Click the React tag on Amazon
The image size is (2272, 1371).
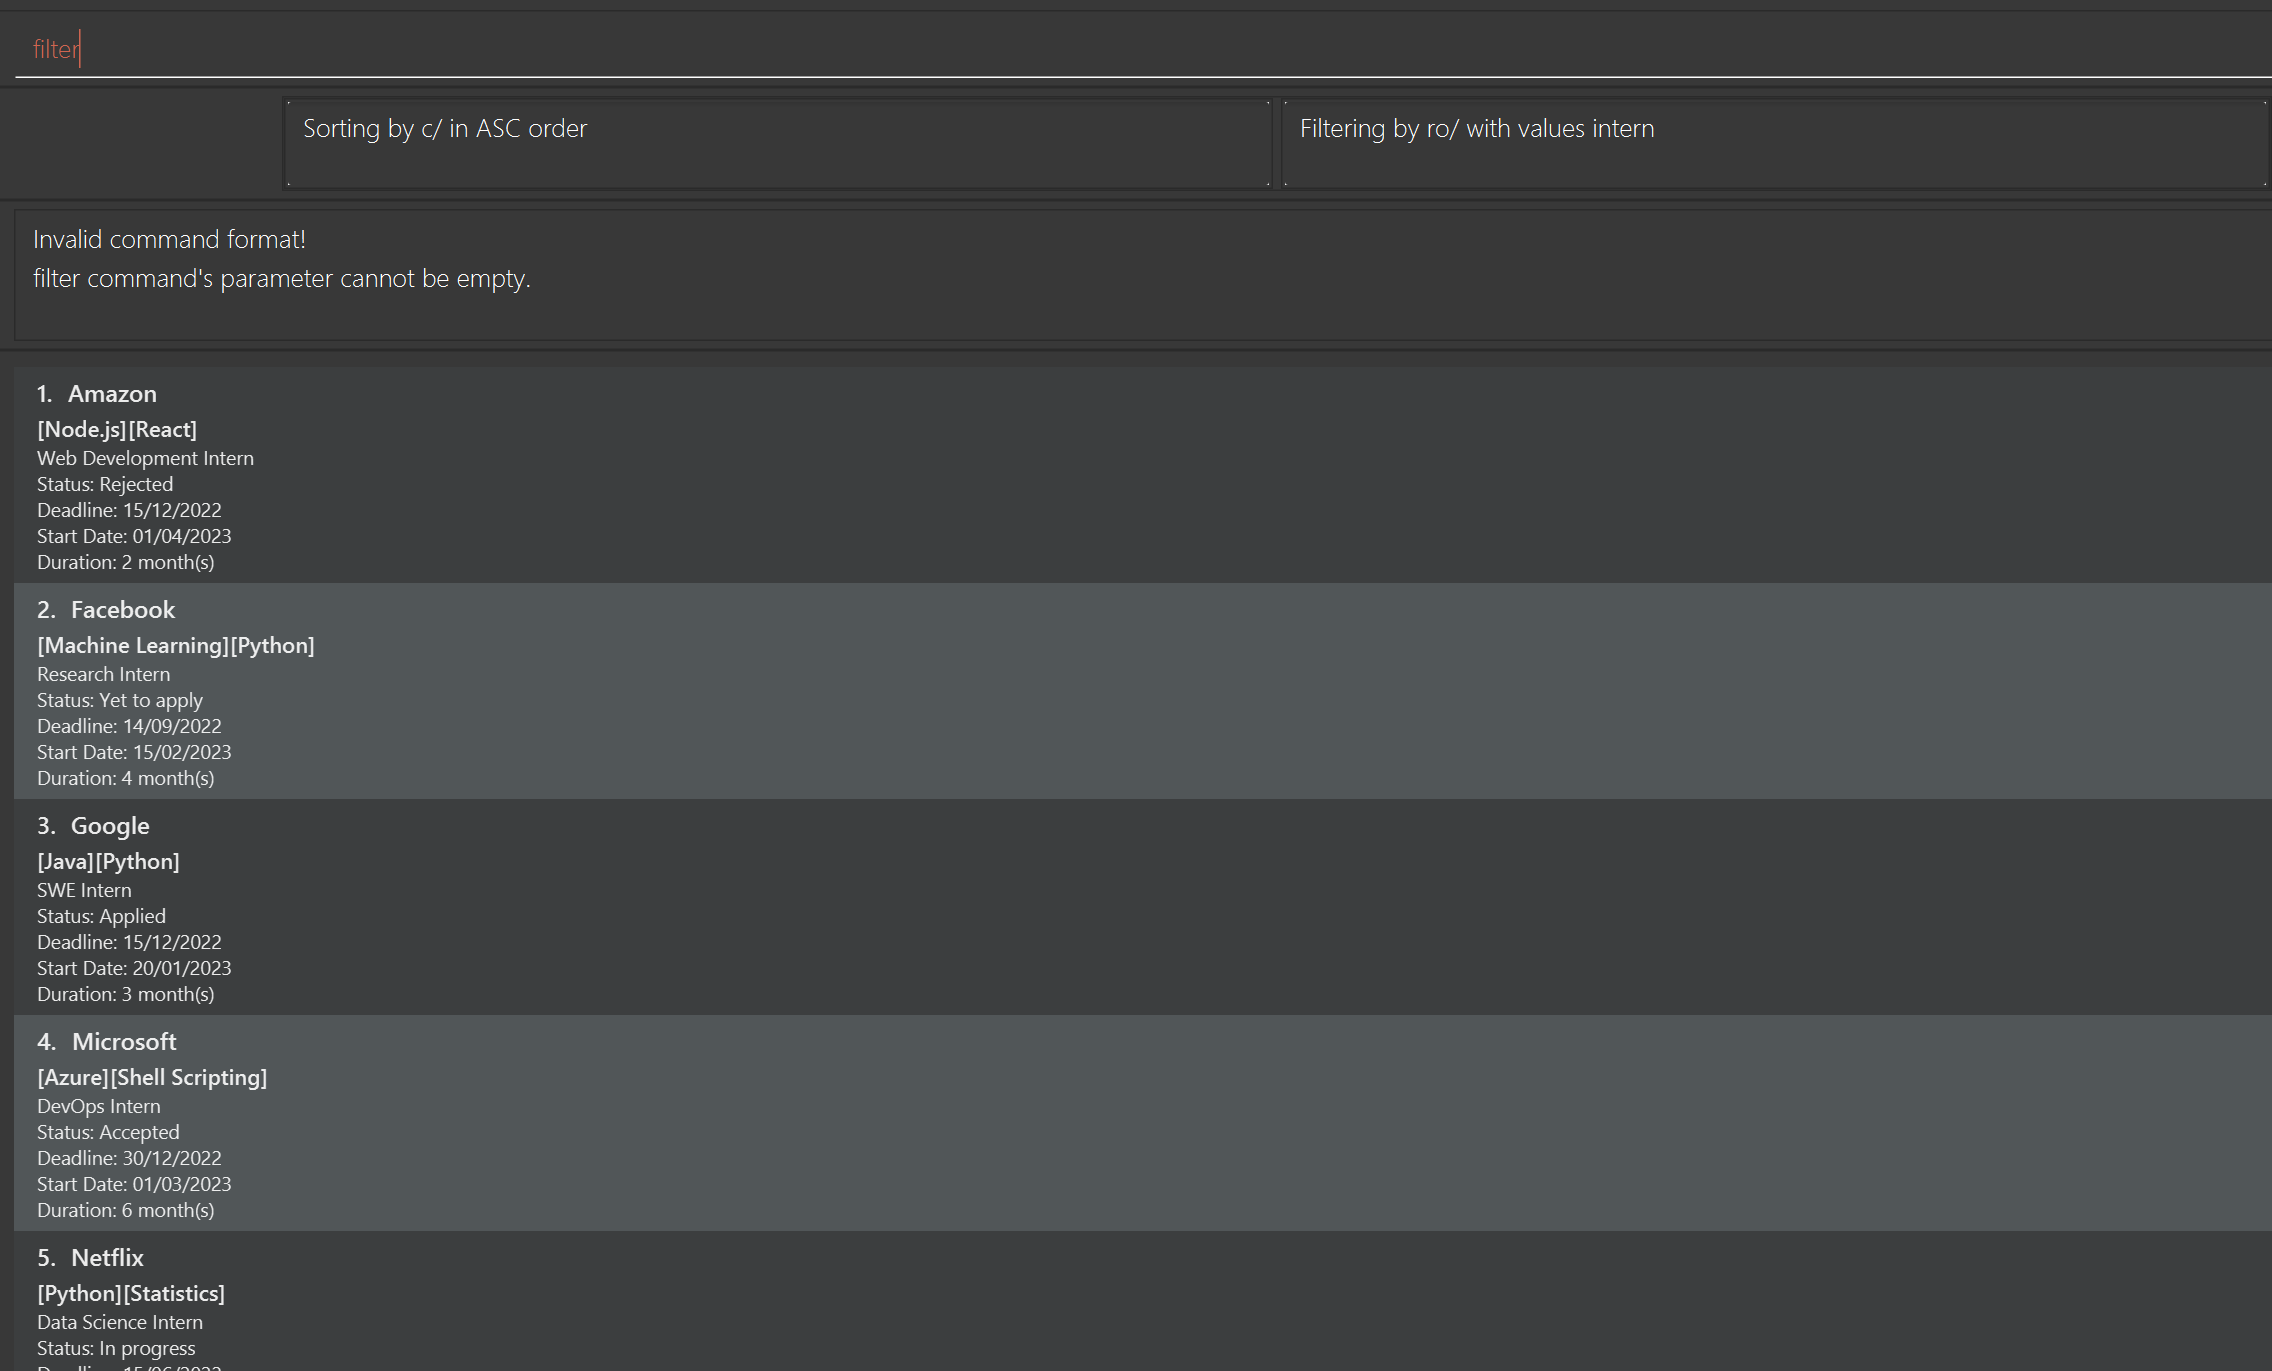coord(163,430)
